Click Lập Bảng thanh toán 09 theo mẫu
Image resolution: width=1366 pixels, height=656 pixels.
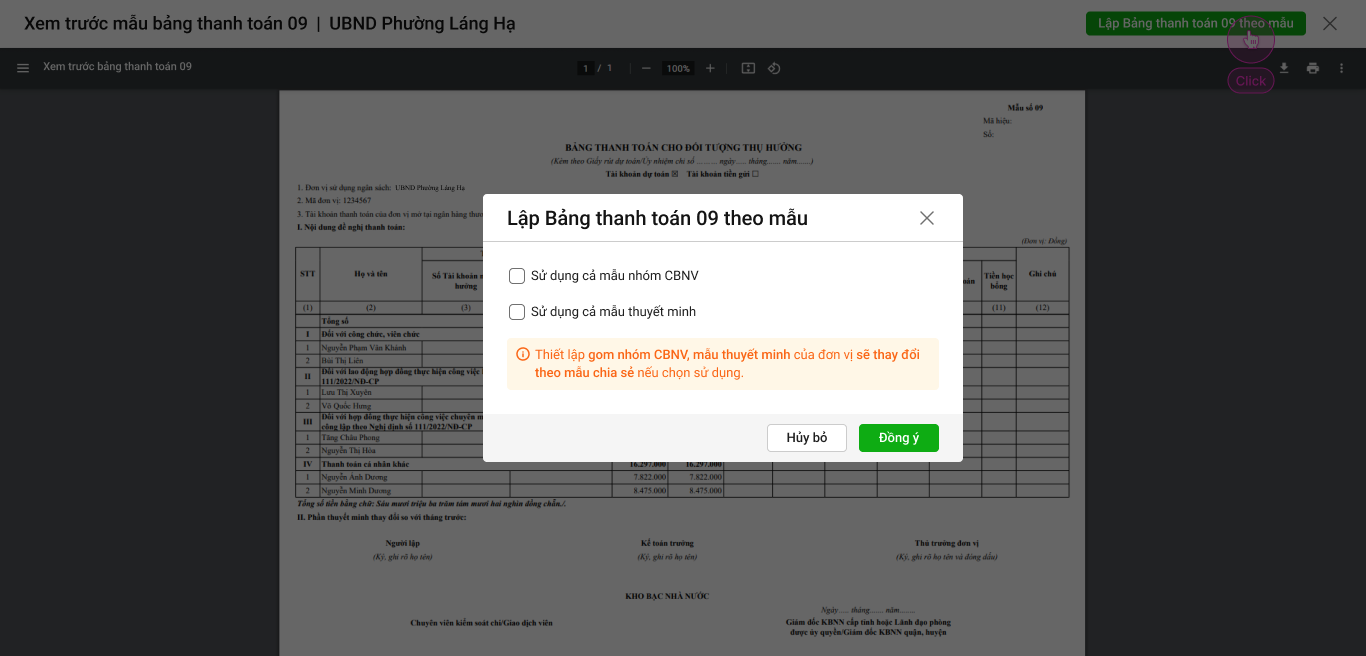coord(1195,23)
